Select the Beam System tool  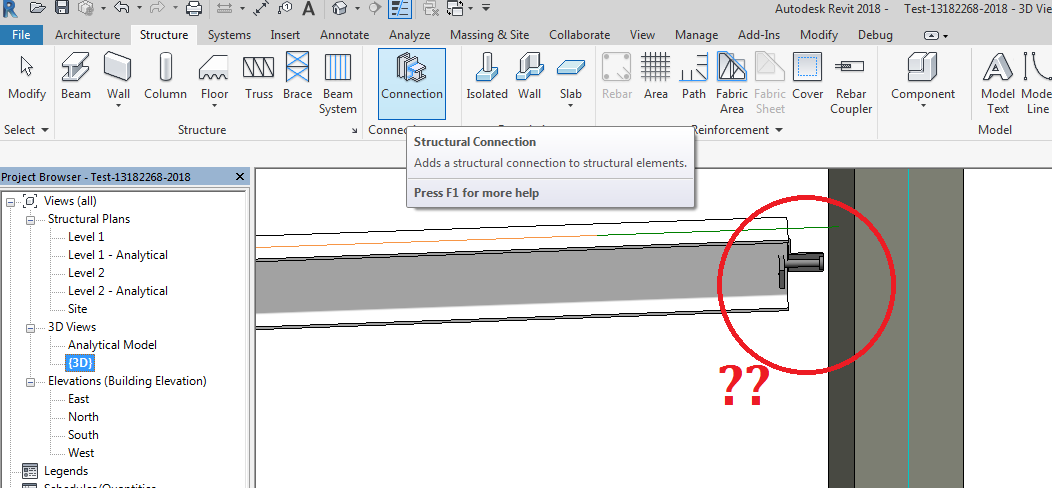click(337, 84)
